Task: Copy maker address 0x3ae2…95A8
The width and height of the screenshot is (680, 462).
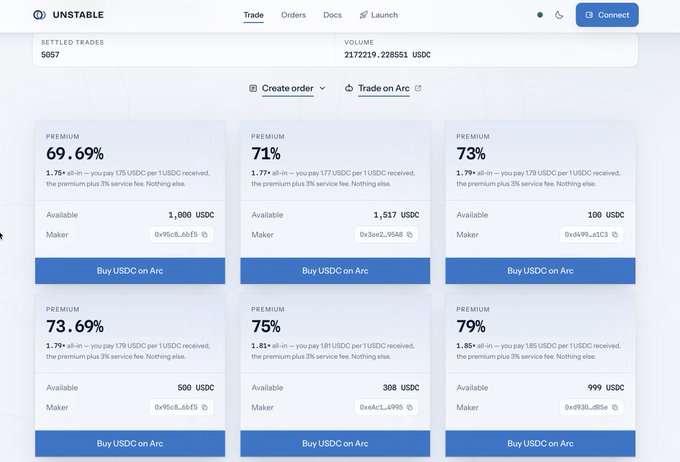Action: [x=410, y=235]
